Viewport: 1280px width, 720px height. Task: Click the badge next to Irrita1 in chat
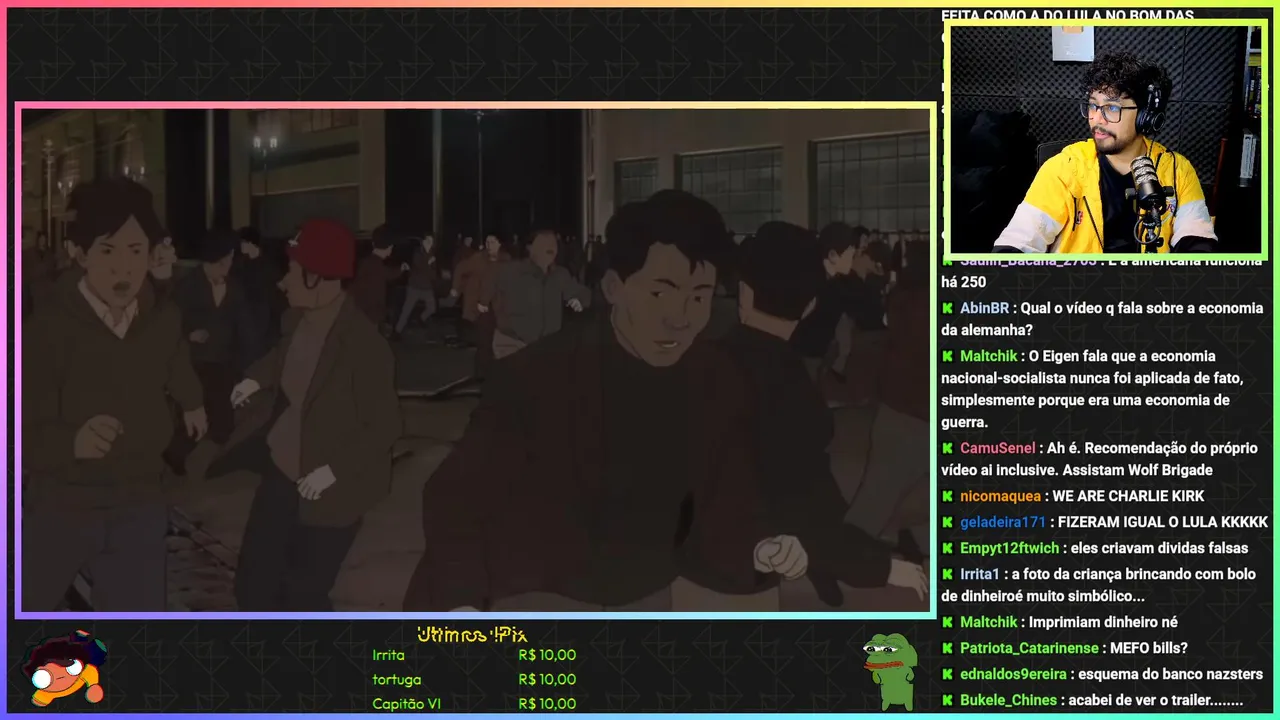(947, 574)
